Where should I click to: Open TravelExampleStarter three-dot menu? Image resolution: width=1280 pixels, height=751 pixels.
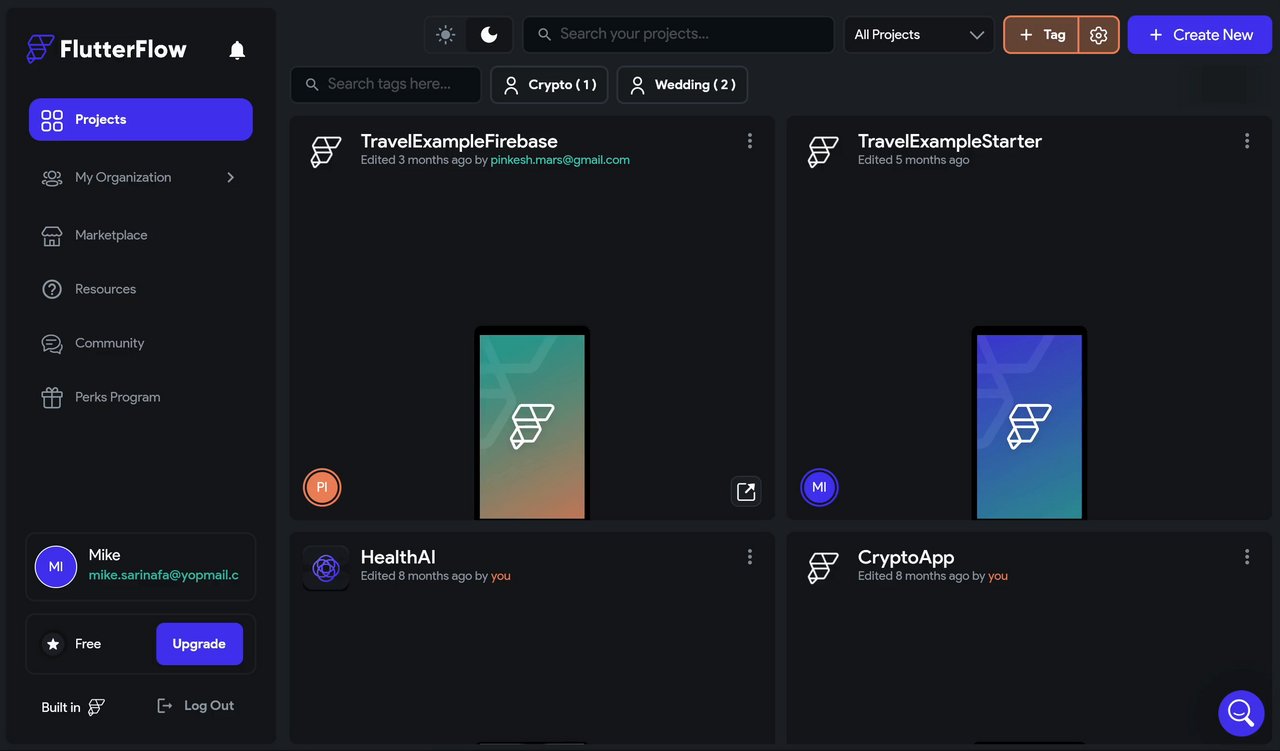click(x=1247, y=141)
